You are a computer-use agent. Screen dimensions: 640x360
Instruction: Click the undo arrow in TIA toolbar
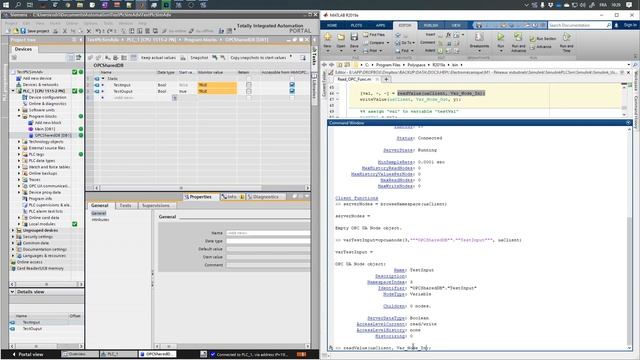point(98,31)
